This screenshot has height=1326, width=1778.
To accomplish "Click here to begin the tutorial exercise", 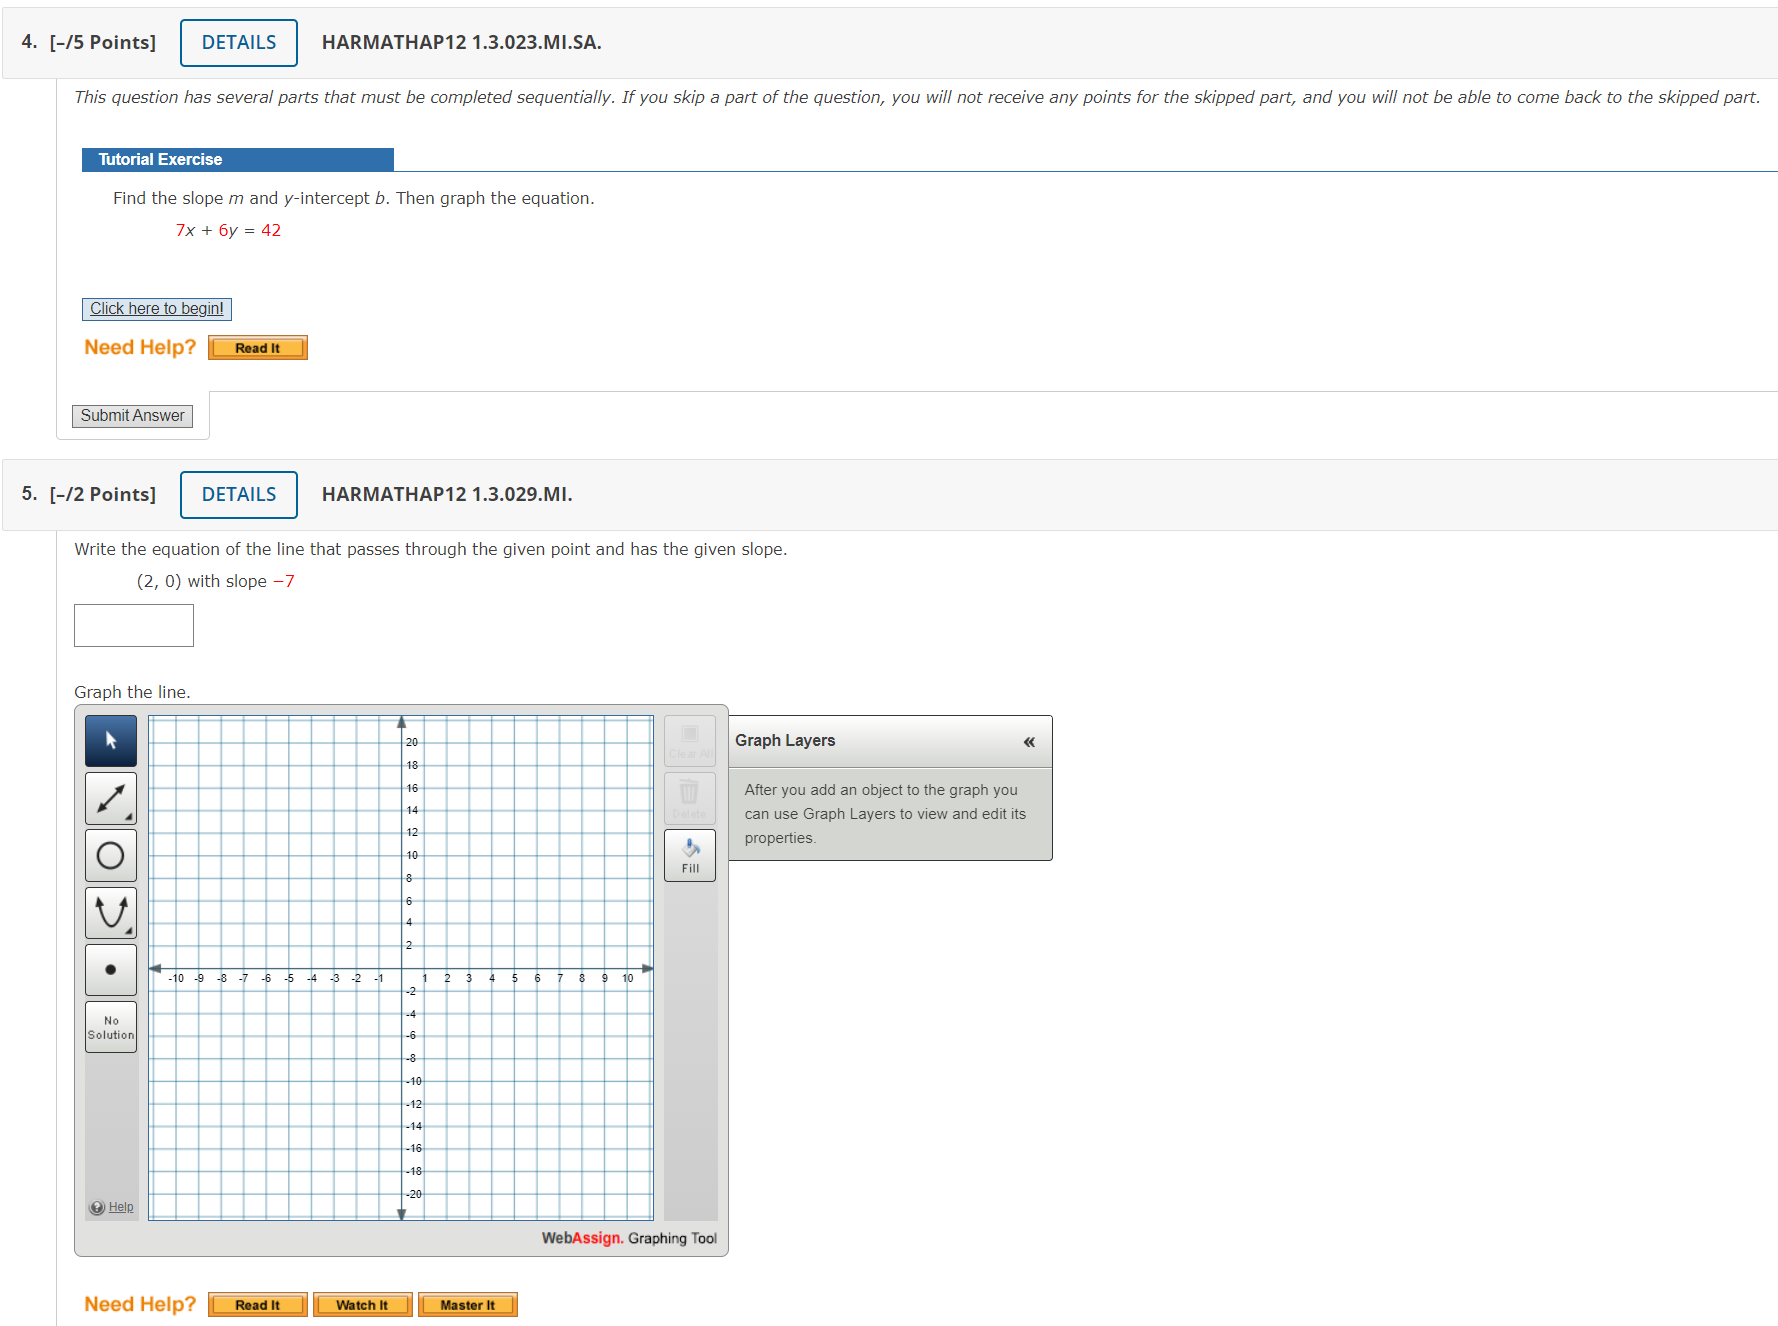I will (156, 308).
